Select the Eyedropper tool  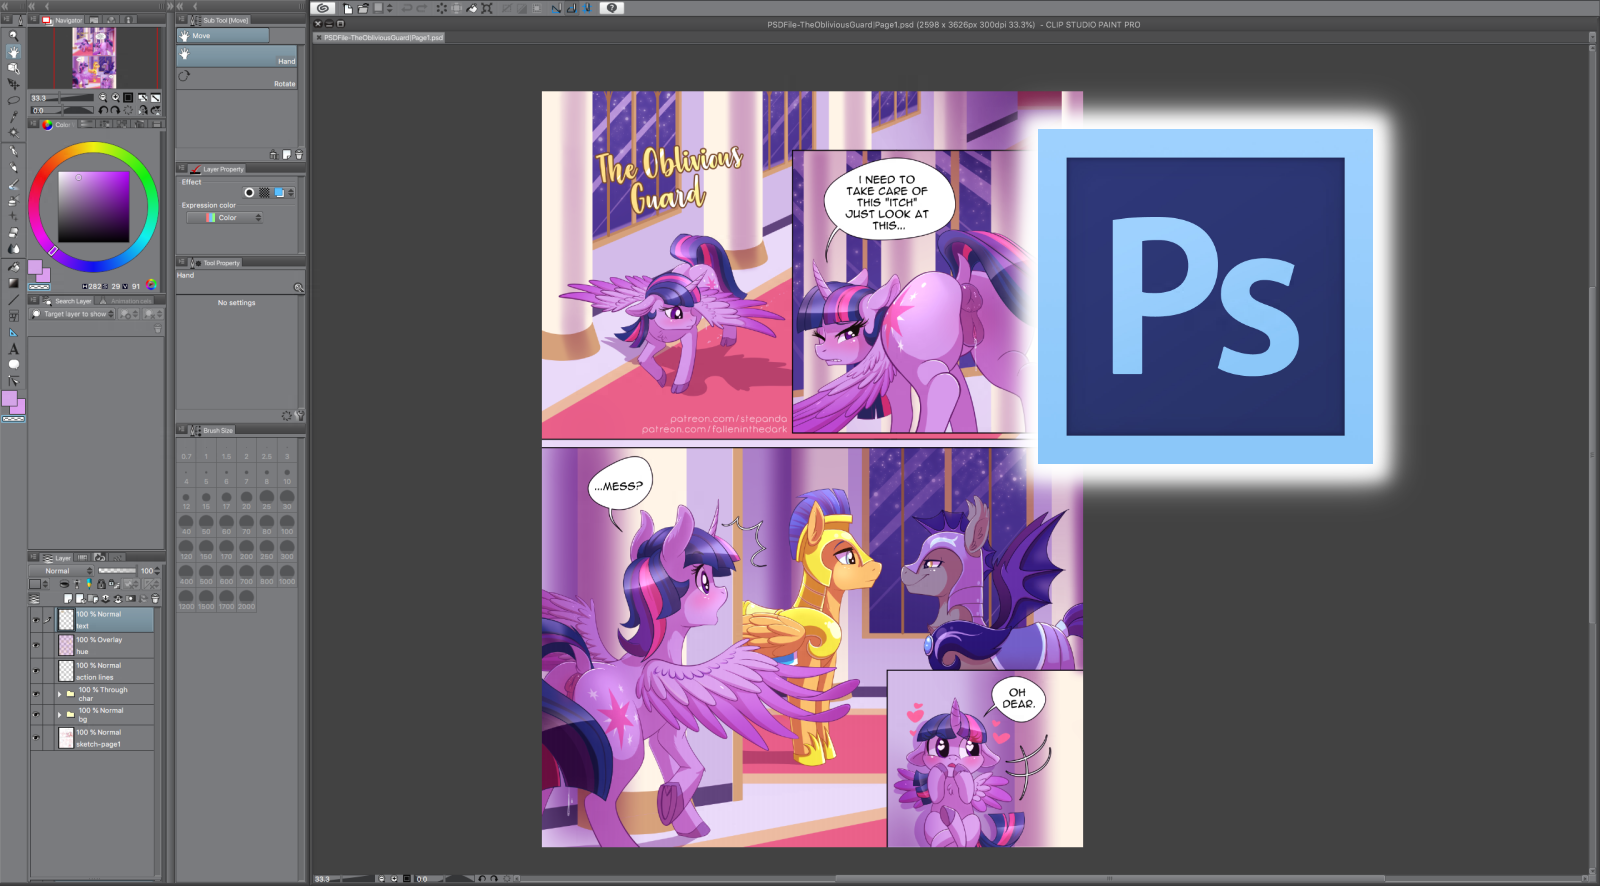point(13,116)
